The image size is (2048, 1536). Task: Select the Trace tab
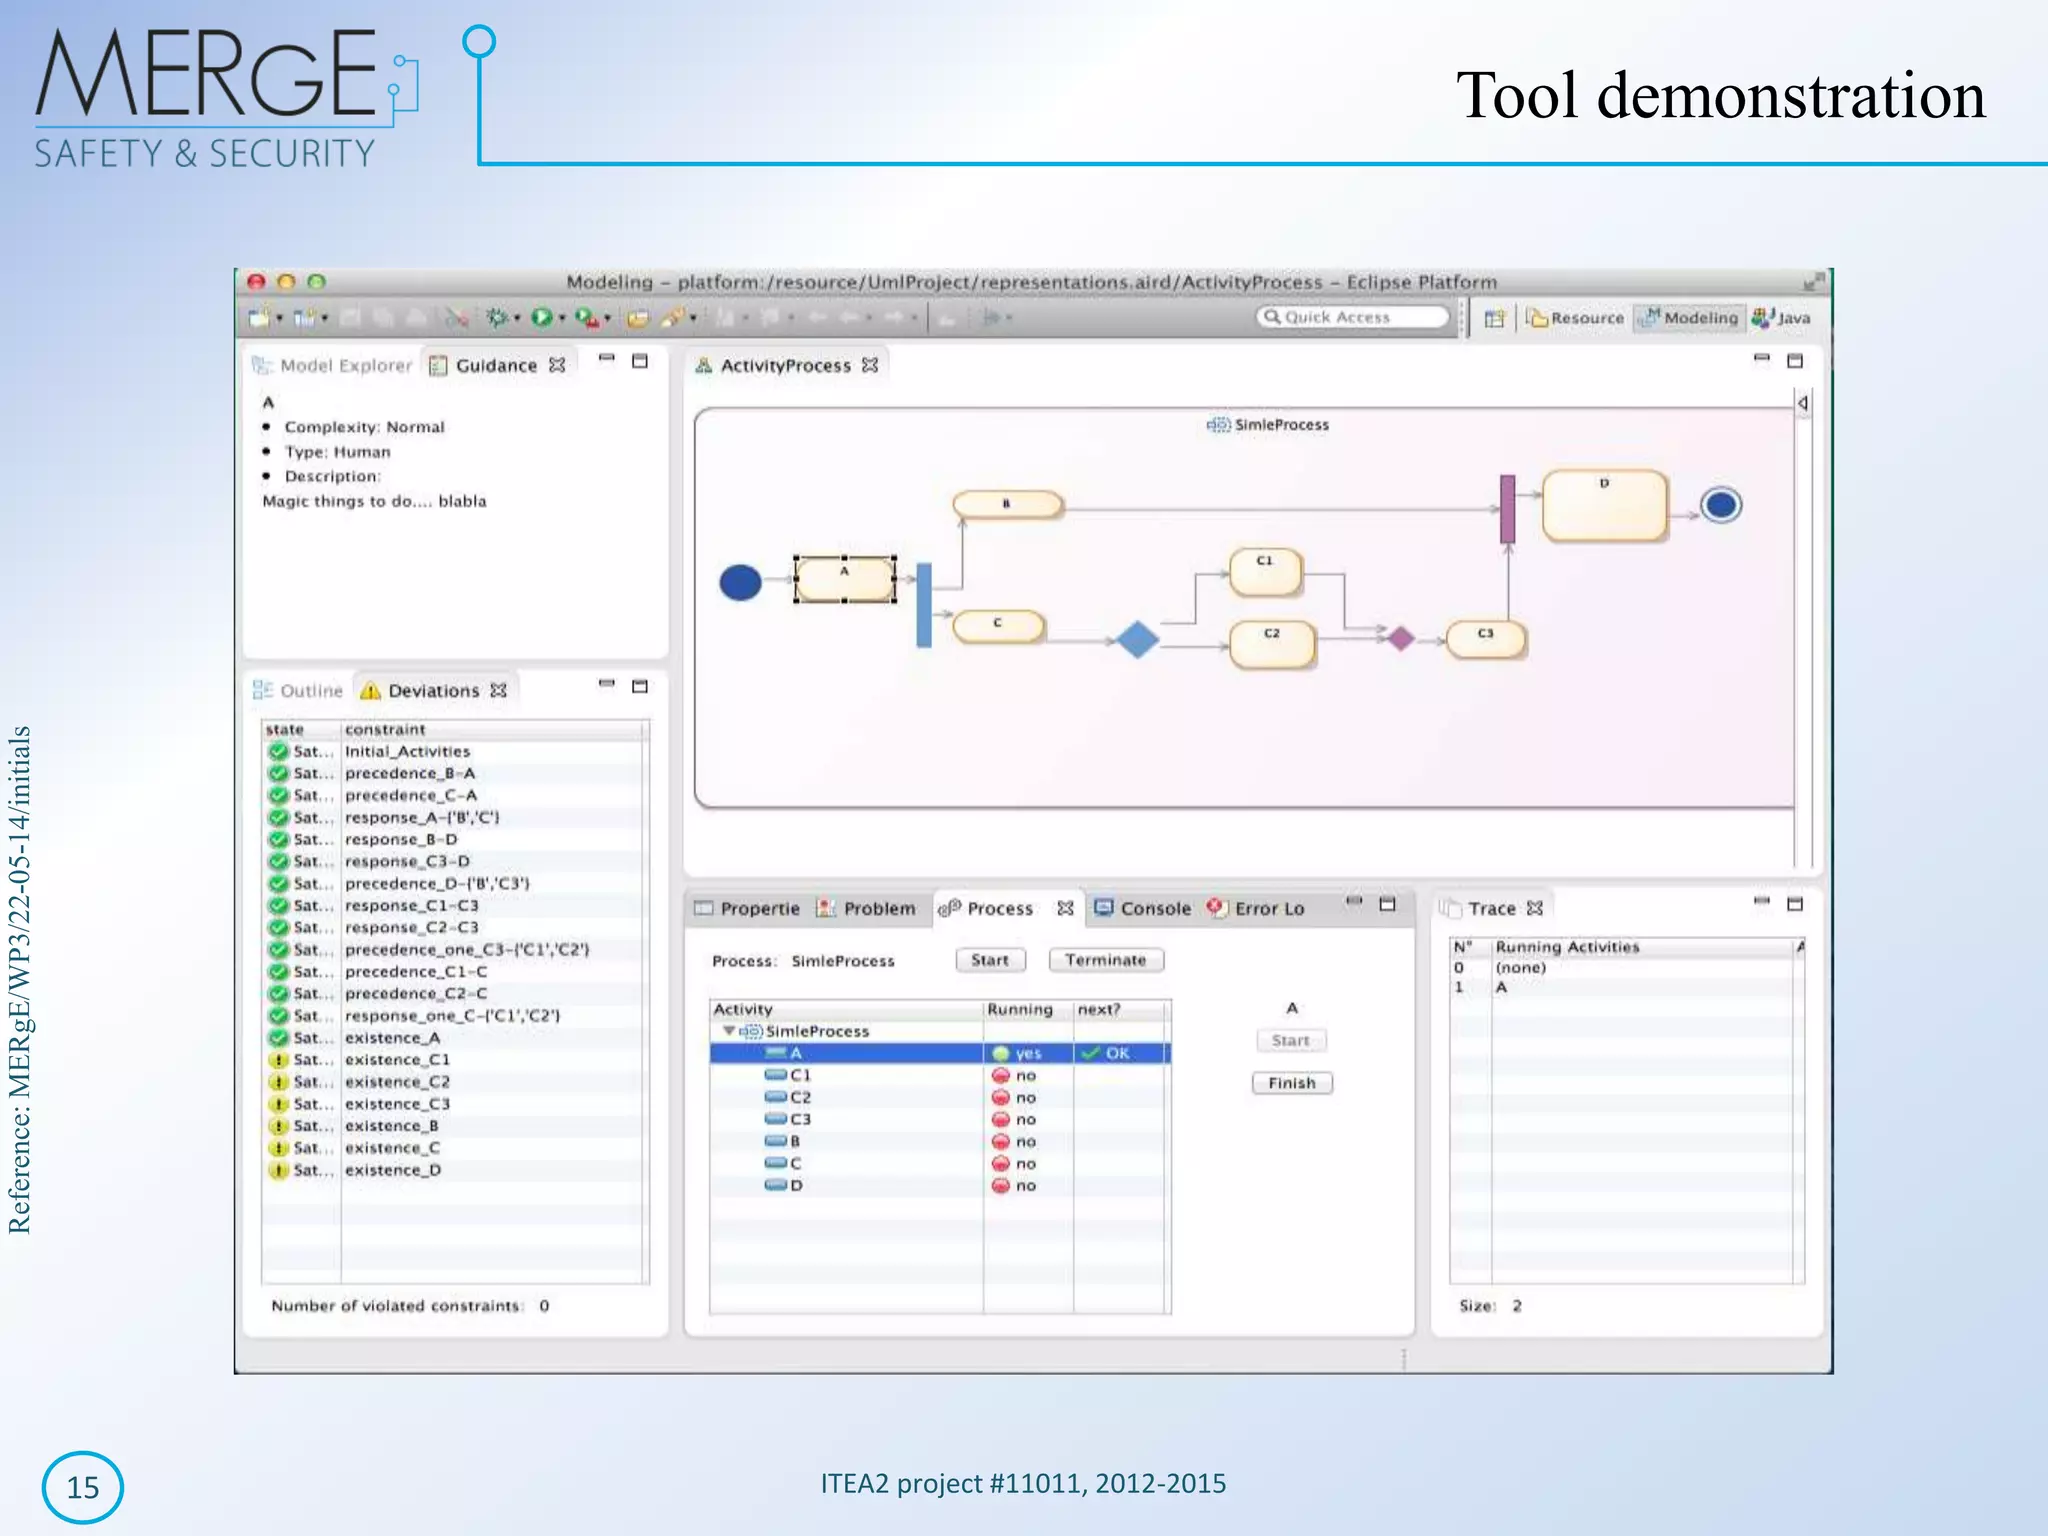point(1479,909)
